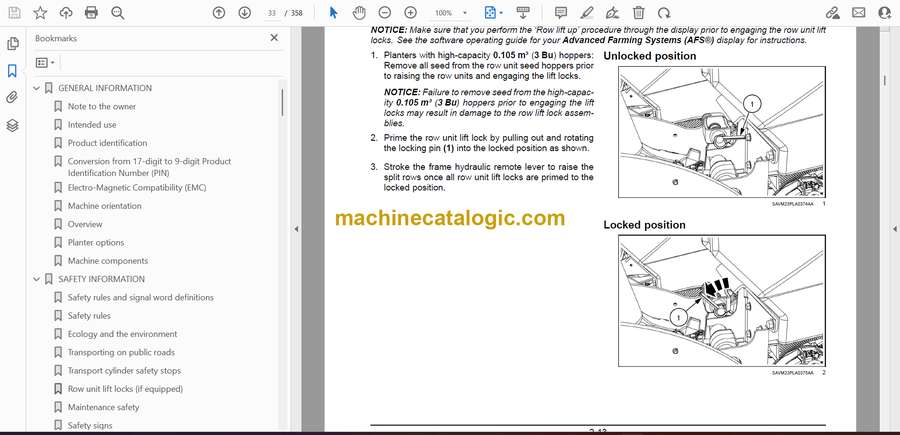
Task: Jump to the 'Machine orientation' bookmark
Action: point(104,206)
